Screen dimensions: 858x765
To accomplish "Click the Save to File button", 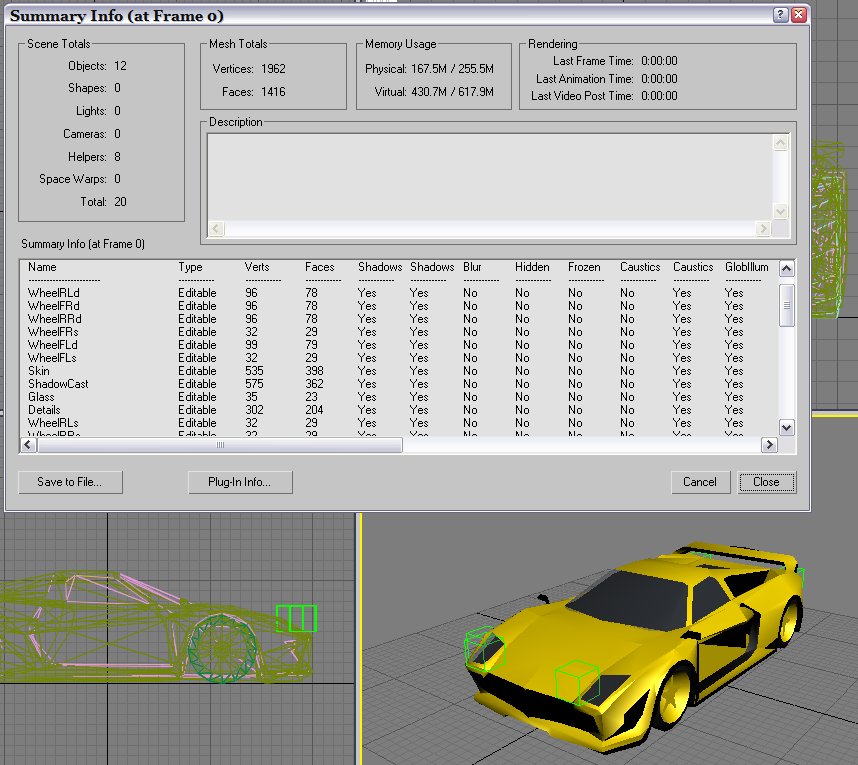I will 70,482.
